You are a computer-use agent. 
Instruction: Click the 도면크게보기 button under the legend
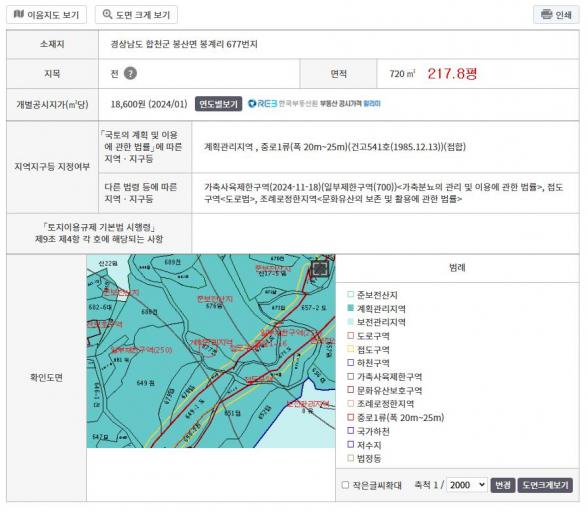point(545,485)
